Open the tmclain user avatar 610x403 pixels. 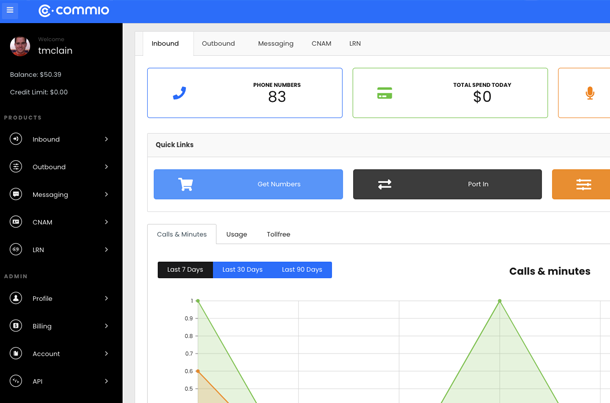[x=20, y=46]
